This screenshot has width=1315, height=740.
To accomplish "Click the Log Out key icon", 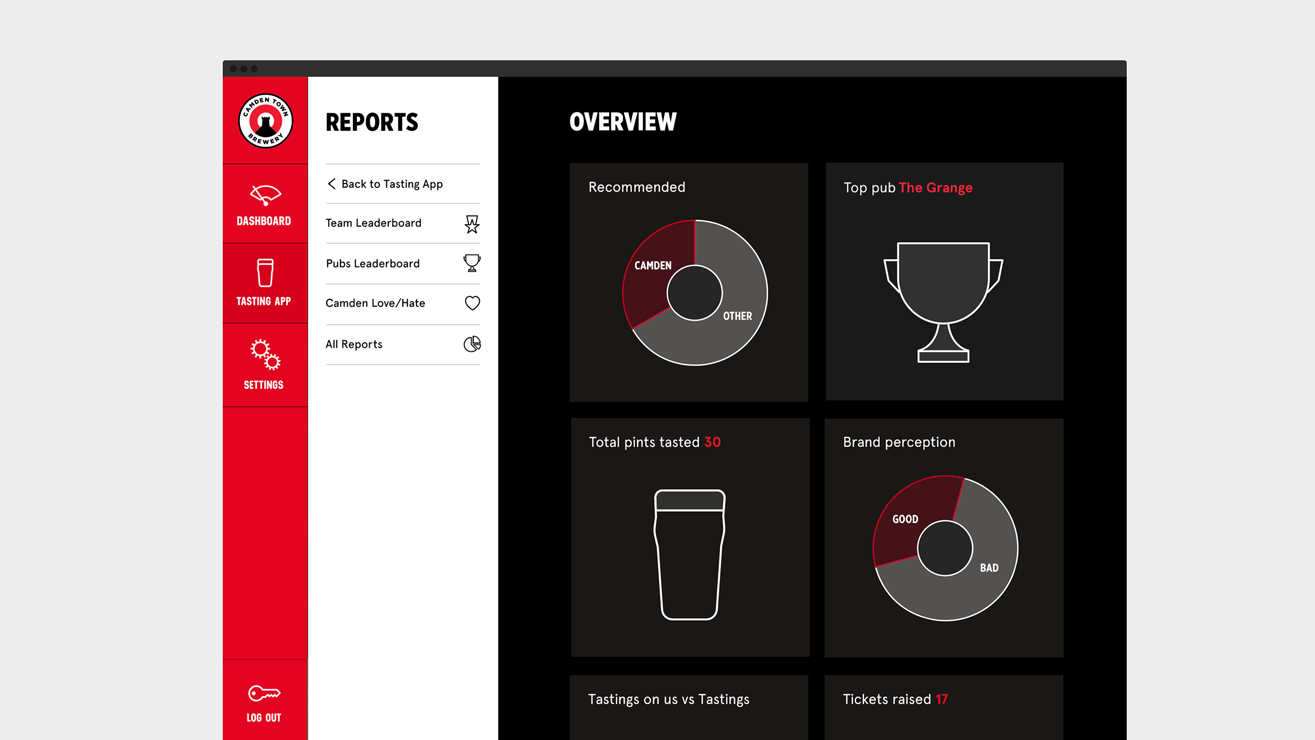I will [x=264, y=693].
